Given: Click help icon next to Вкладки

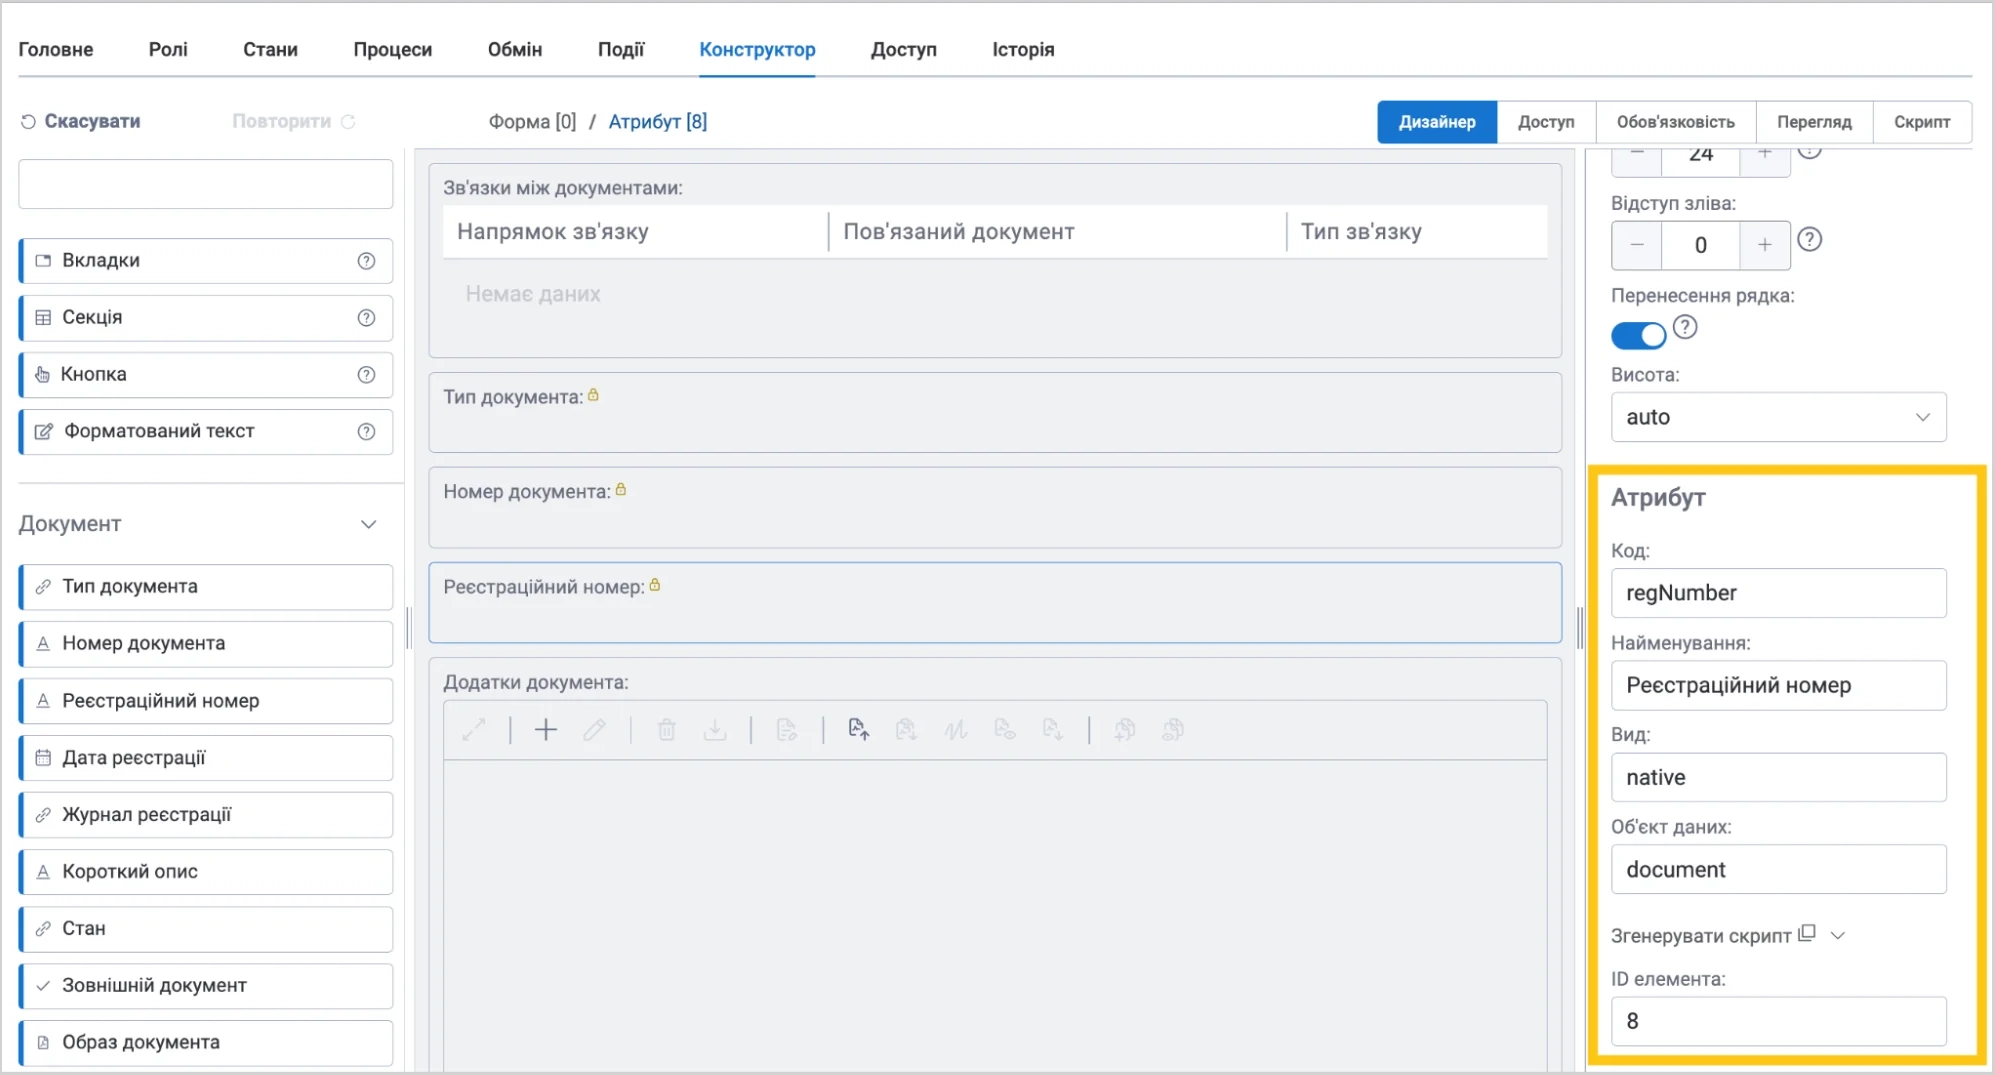Looking at the screenshot, I should [367, 261].
